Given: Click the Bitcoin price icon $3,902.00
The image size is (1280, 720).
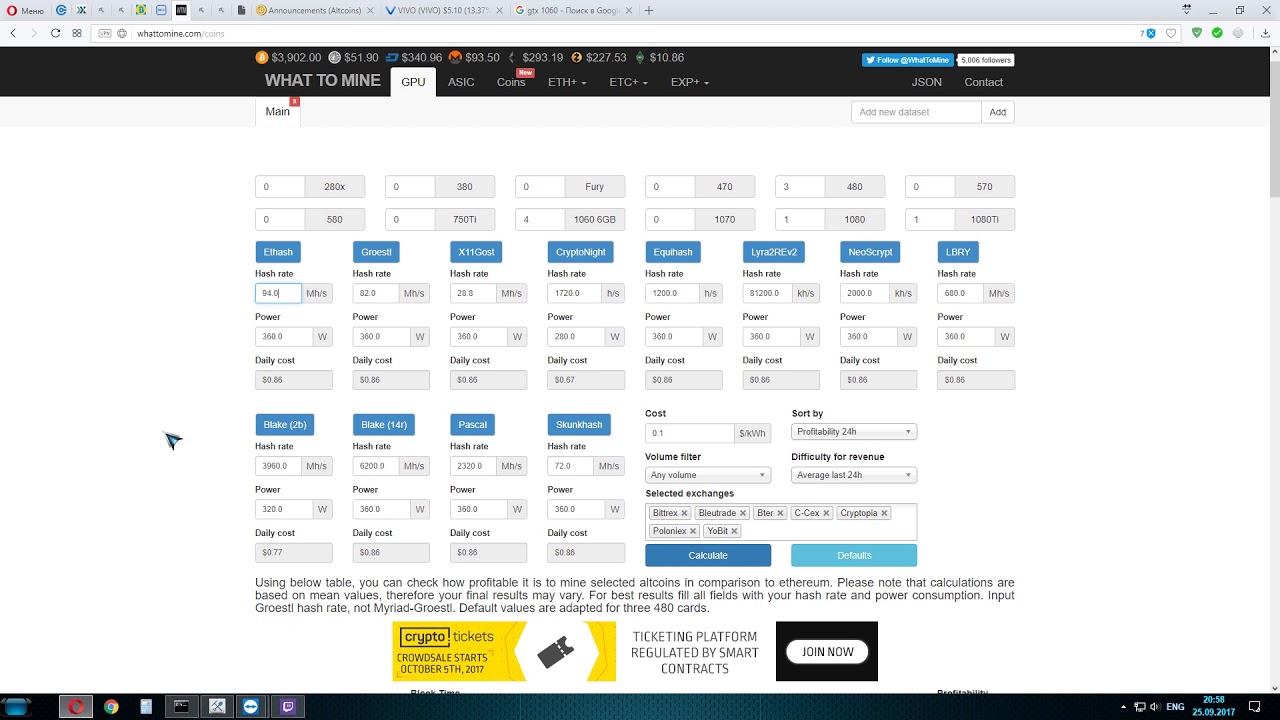Looking at the screenshot, I should [x=262, y=58].
